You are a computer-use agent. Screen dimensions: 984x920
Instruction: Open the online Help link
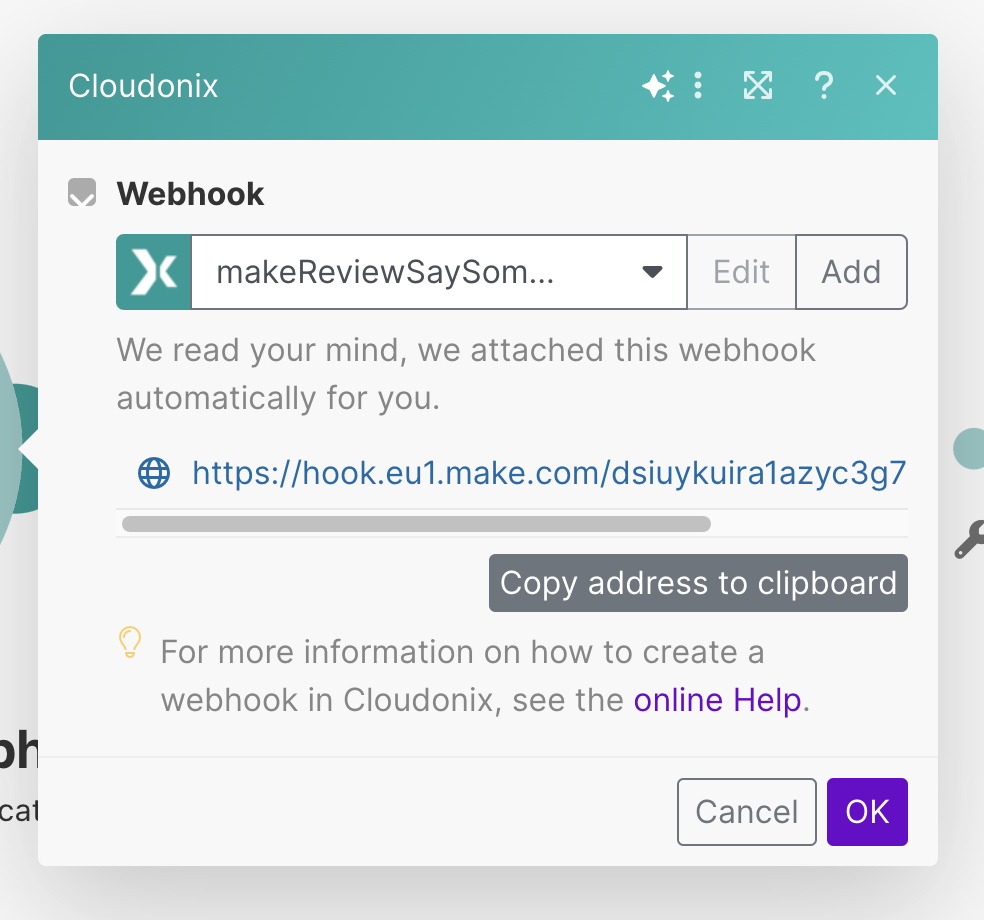(717, 700)
